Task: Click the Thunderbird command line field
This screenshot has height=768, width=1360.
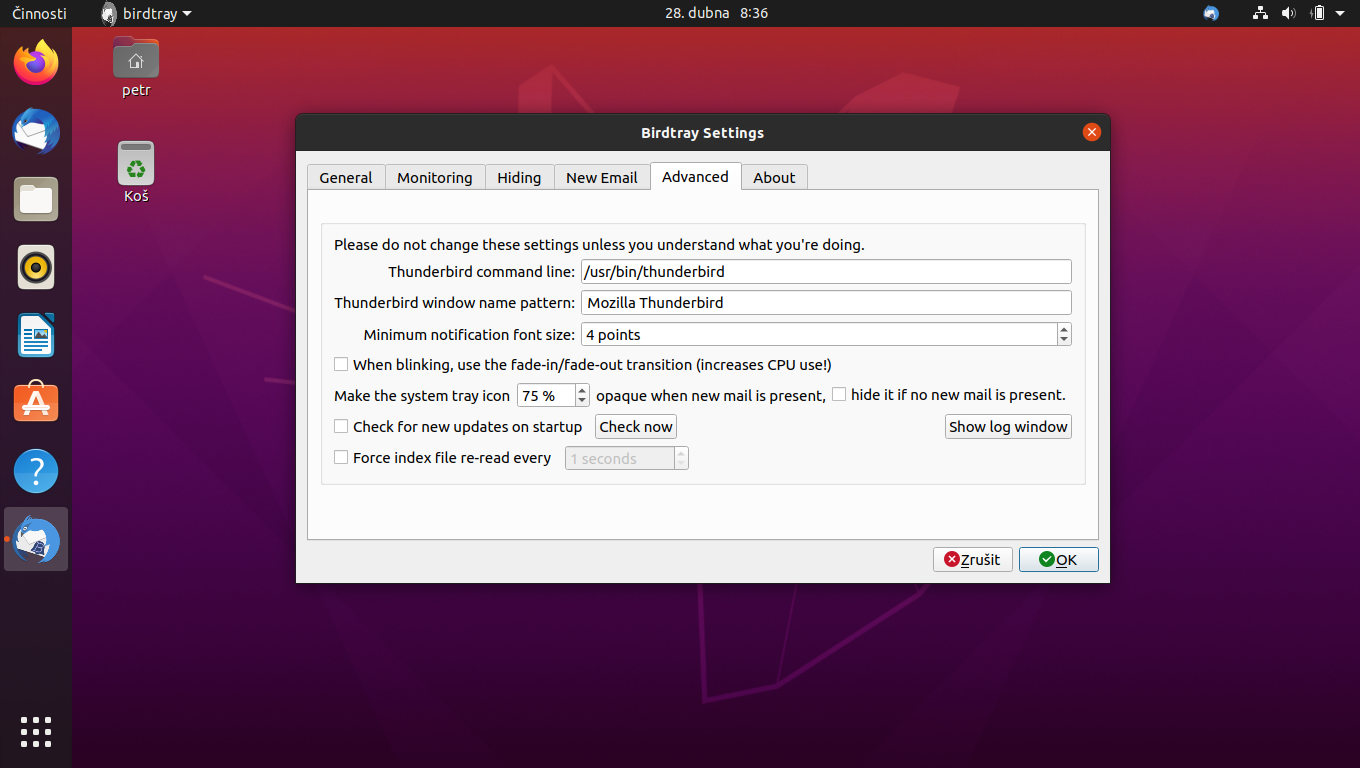Action: pyautogui.click(x=826, y=272)
